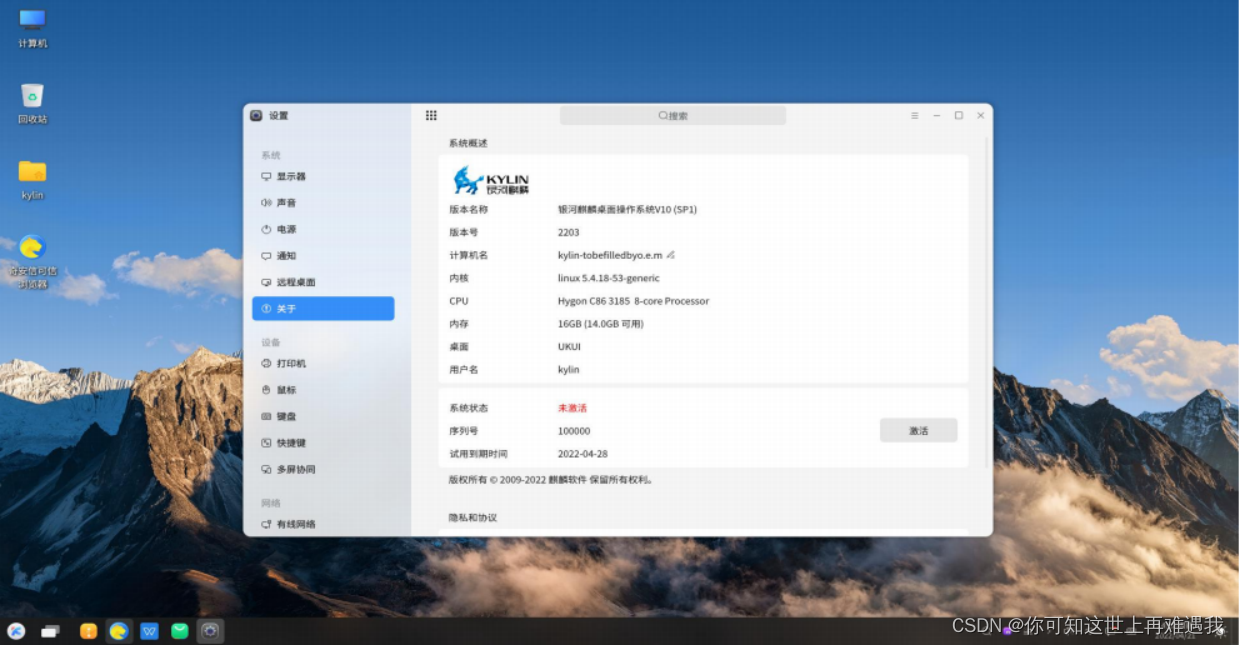1240x645 pixels.
Task: Select the highlighted 关于 about item
Action: pos(323,309)
